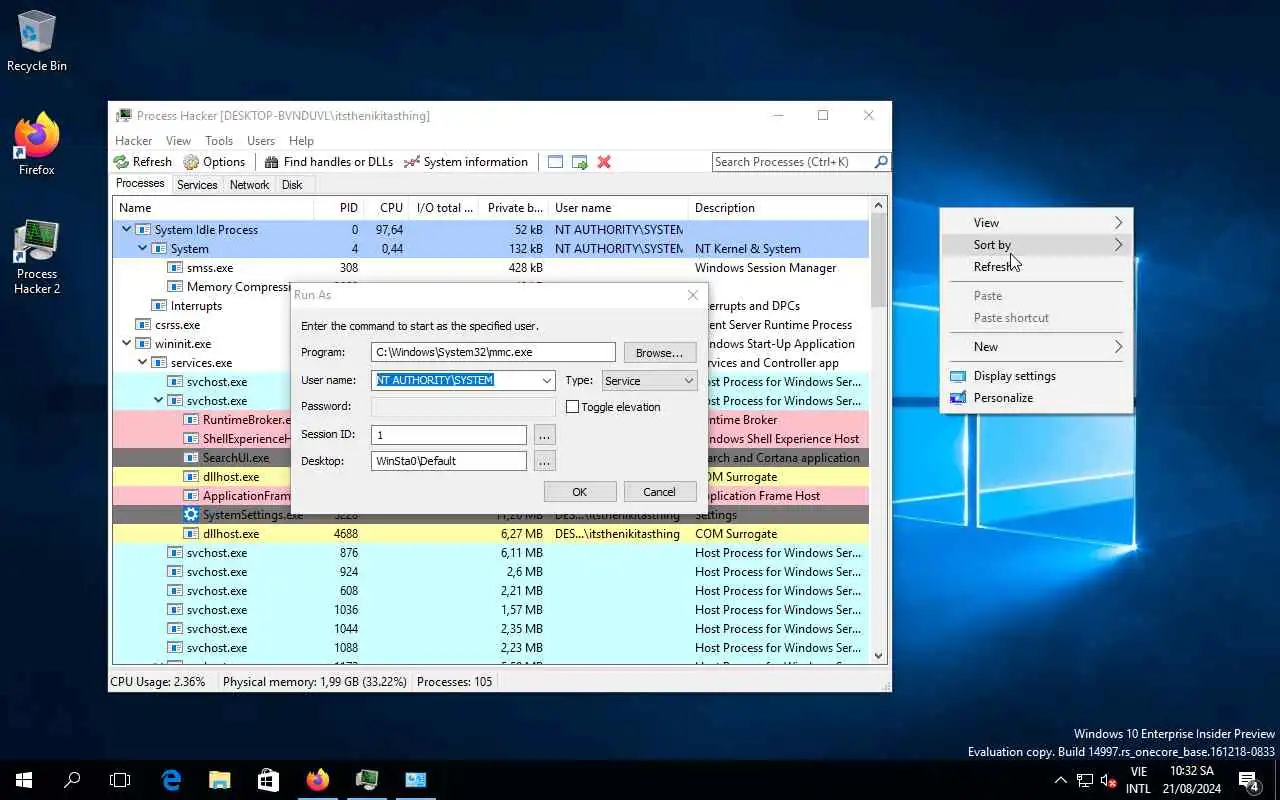Open the Help menu in Process Hacker
The width and height of the screenshot is (1280, 800).
[301, 141]
